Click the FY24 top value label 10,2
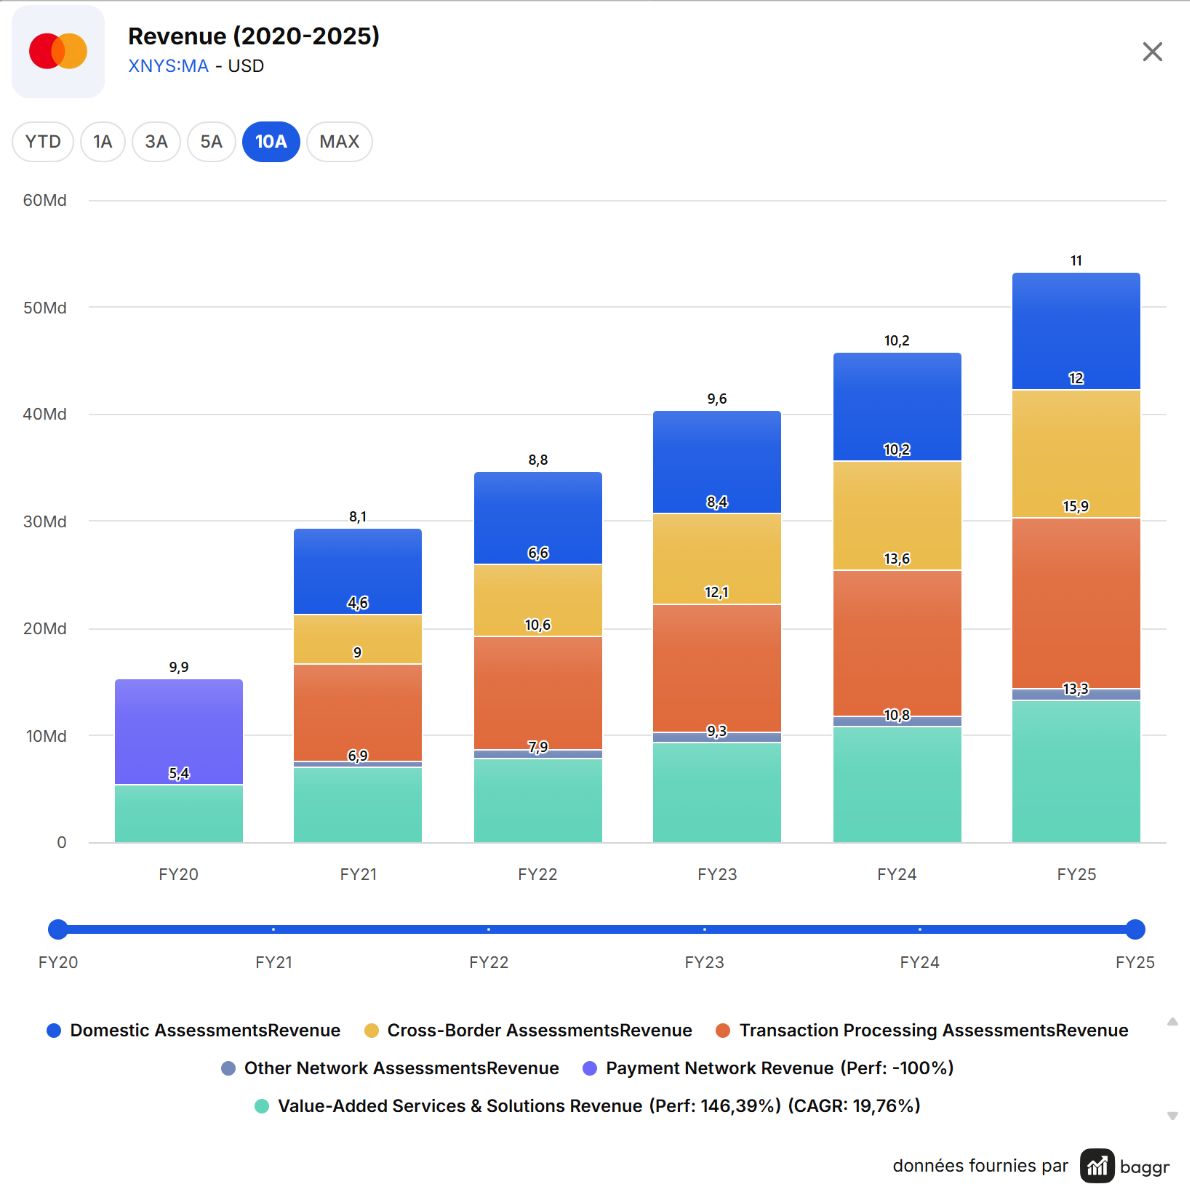This screenshot has width=1190, height=1200. tap(897, 341)
